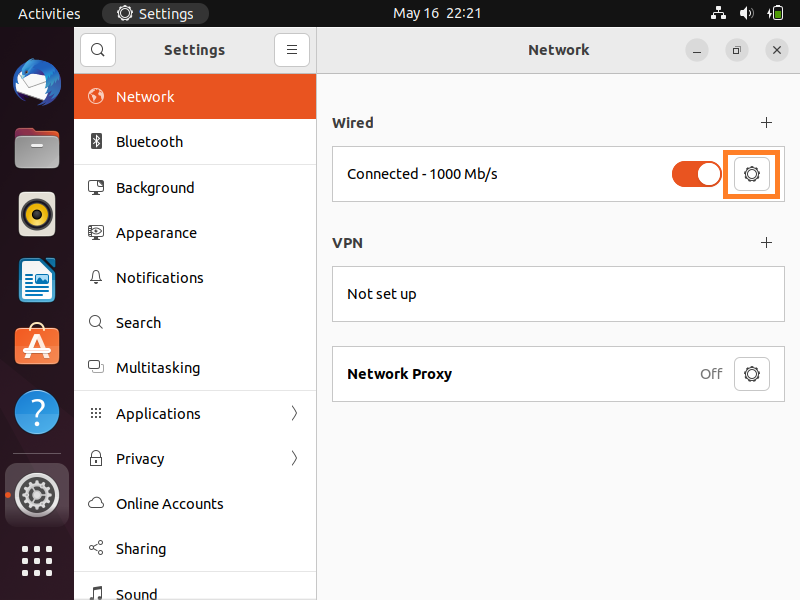Select Bluetooth in the sidebar

coord(149,142)
